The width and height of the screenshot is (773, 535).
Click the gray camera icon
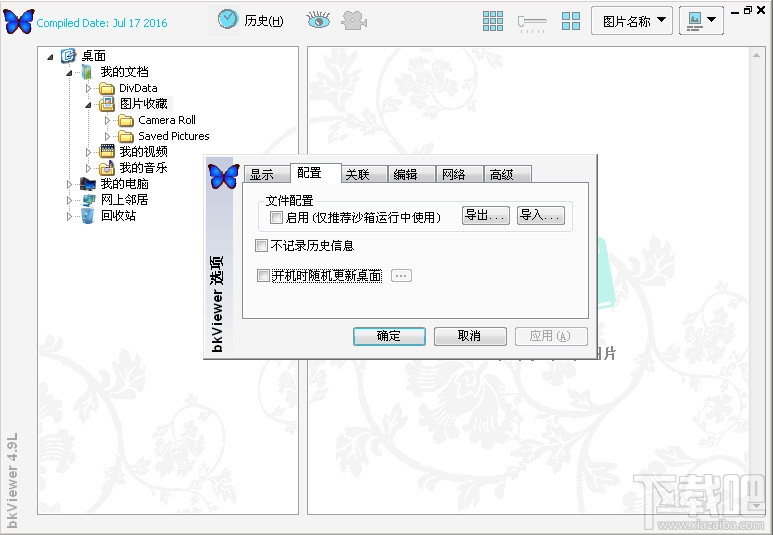coord(354,21)
